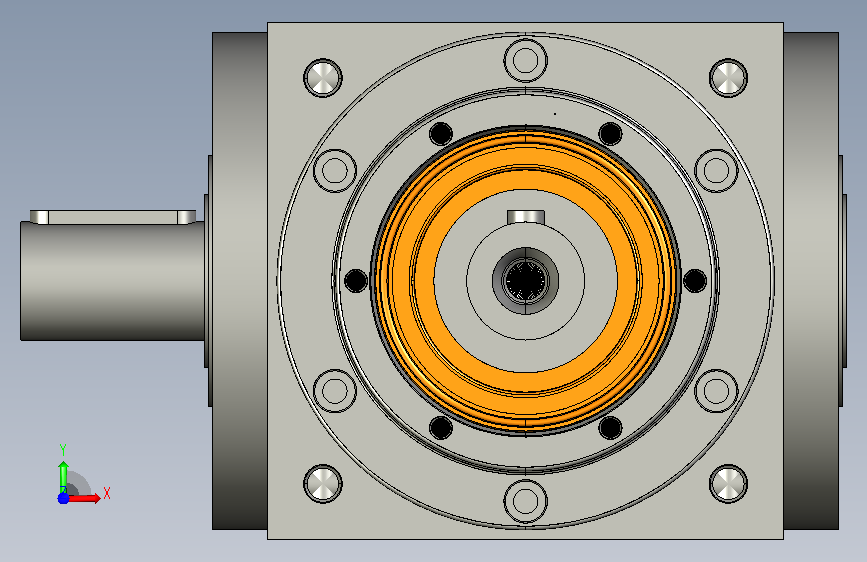Select the black tapped hole left of the orange ring
The width and height of the screenshot is (867, 562).
pos(356,280)
